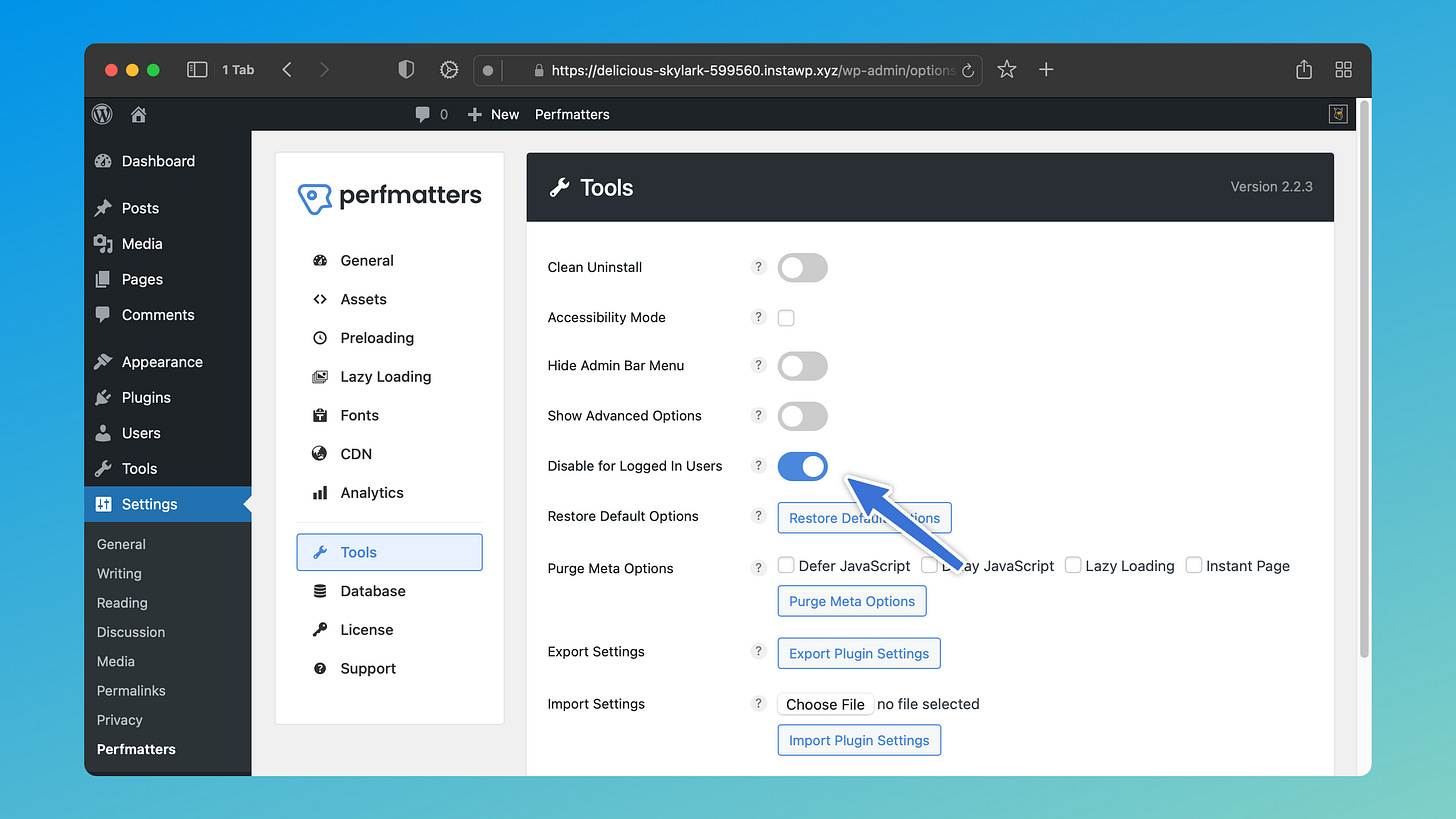Open Permalinks under Settings submenu
1456x819 pixels.
click(131, 691)
